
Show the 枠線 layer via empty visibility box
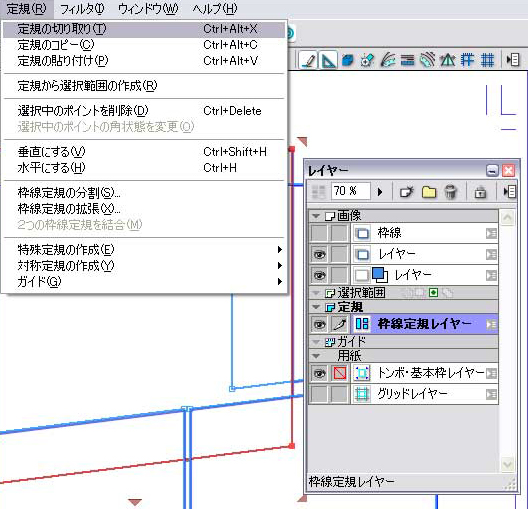coord(319,233)
